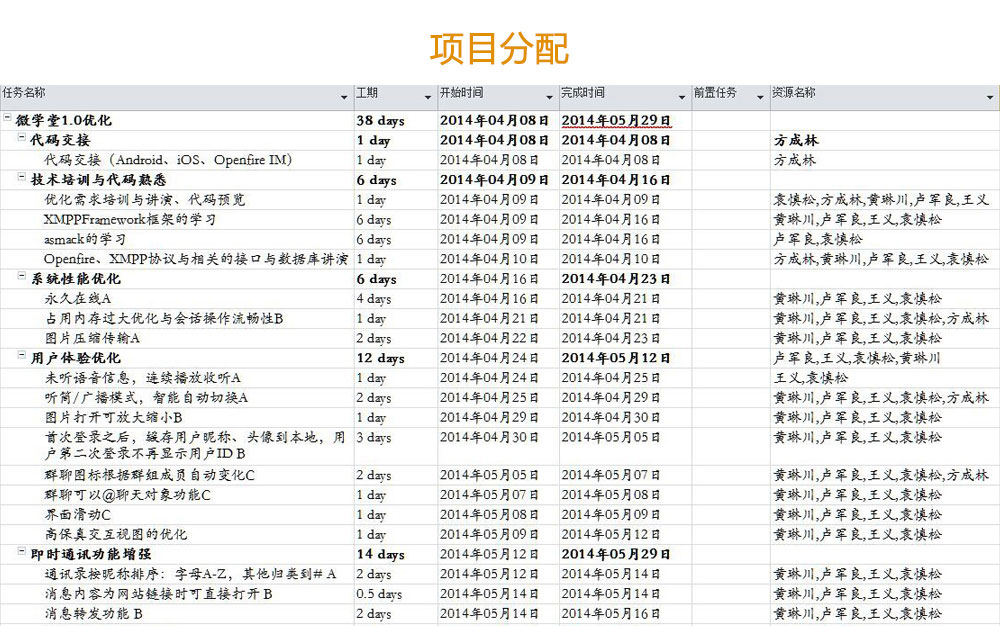The height and width of the screenshot is (626, 1000).
Task: Collapse the 即时通讯功能增强 task group
Action: coord(22,553)
